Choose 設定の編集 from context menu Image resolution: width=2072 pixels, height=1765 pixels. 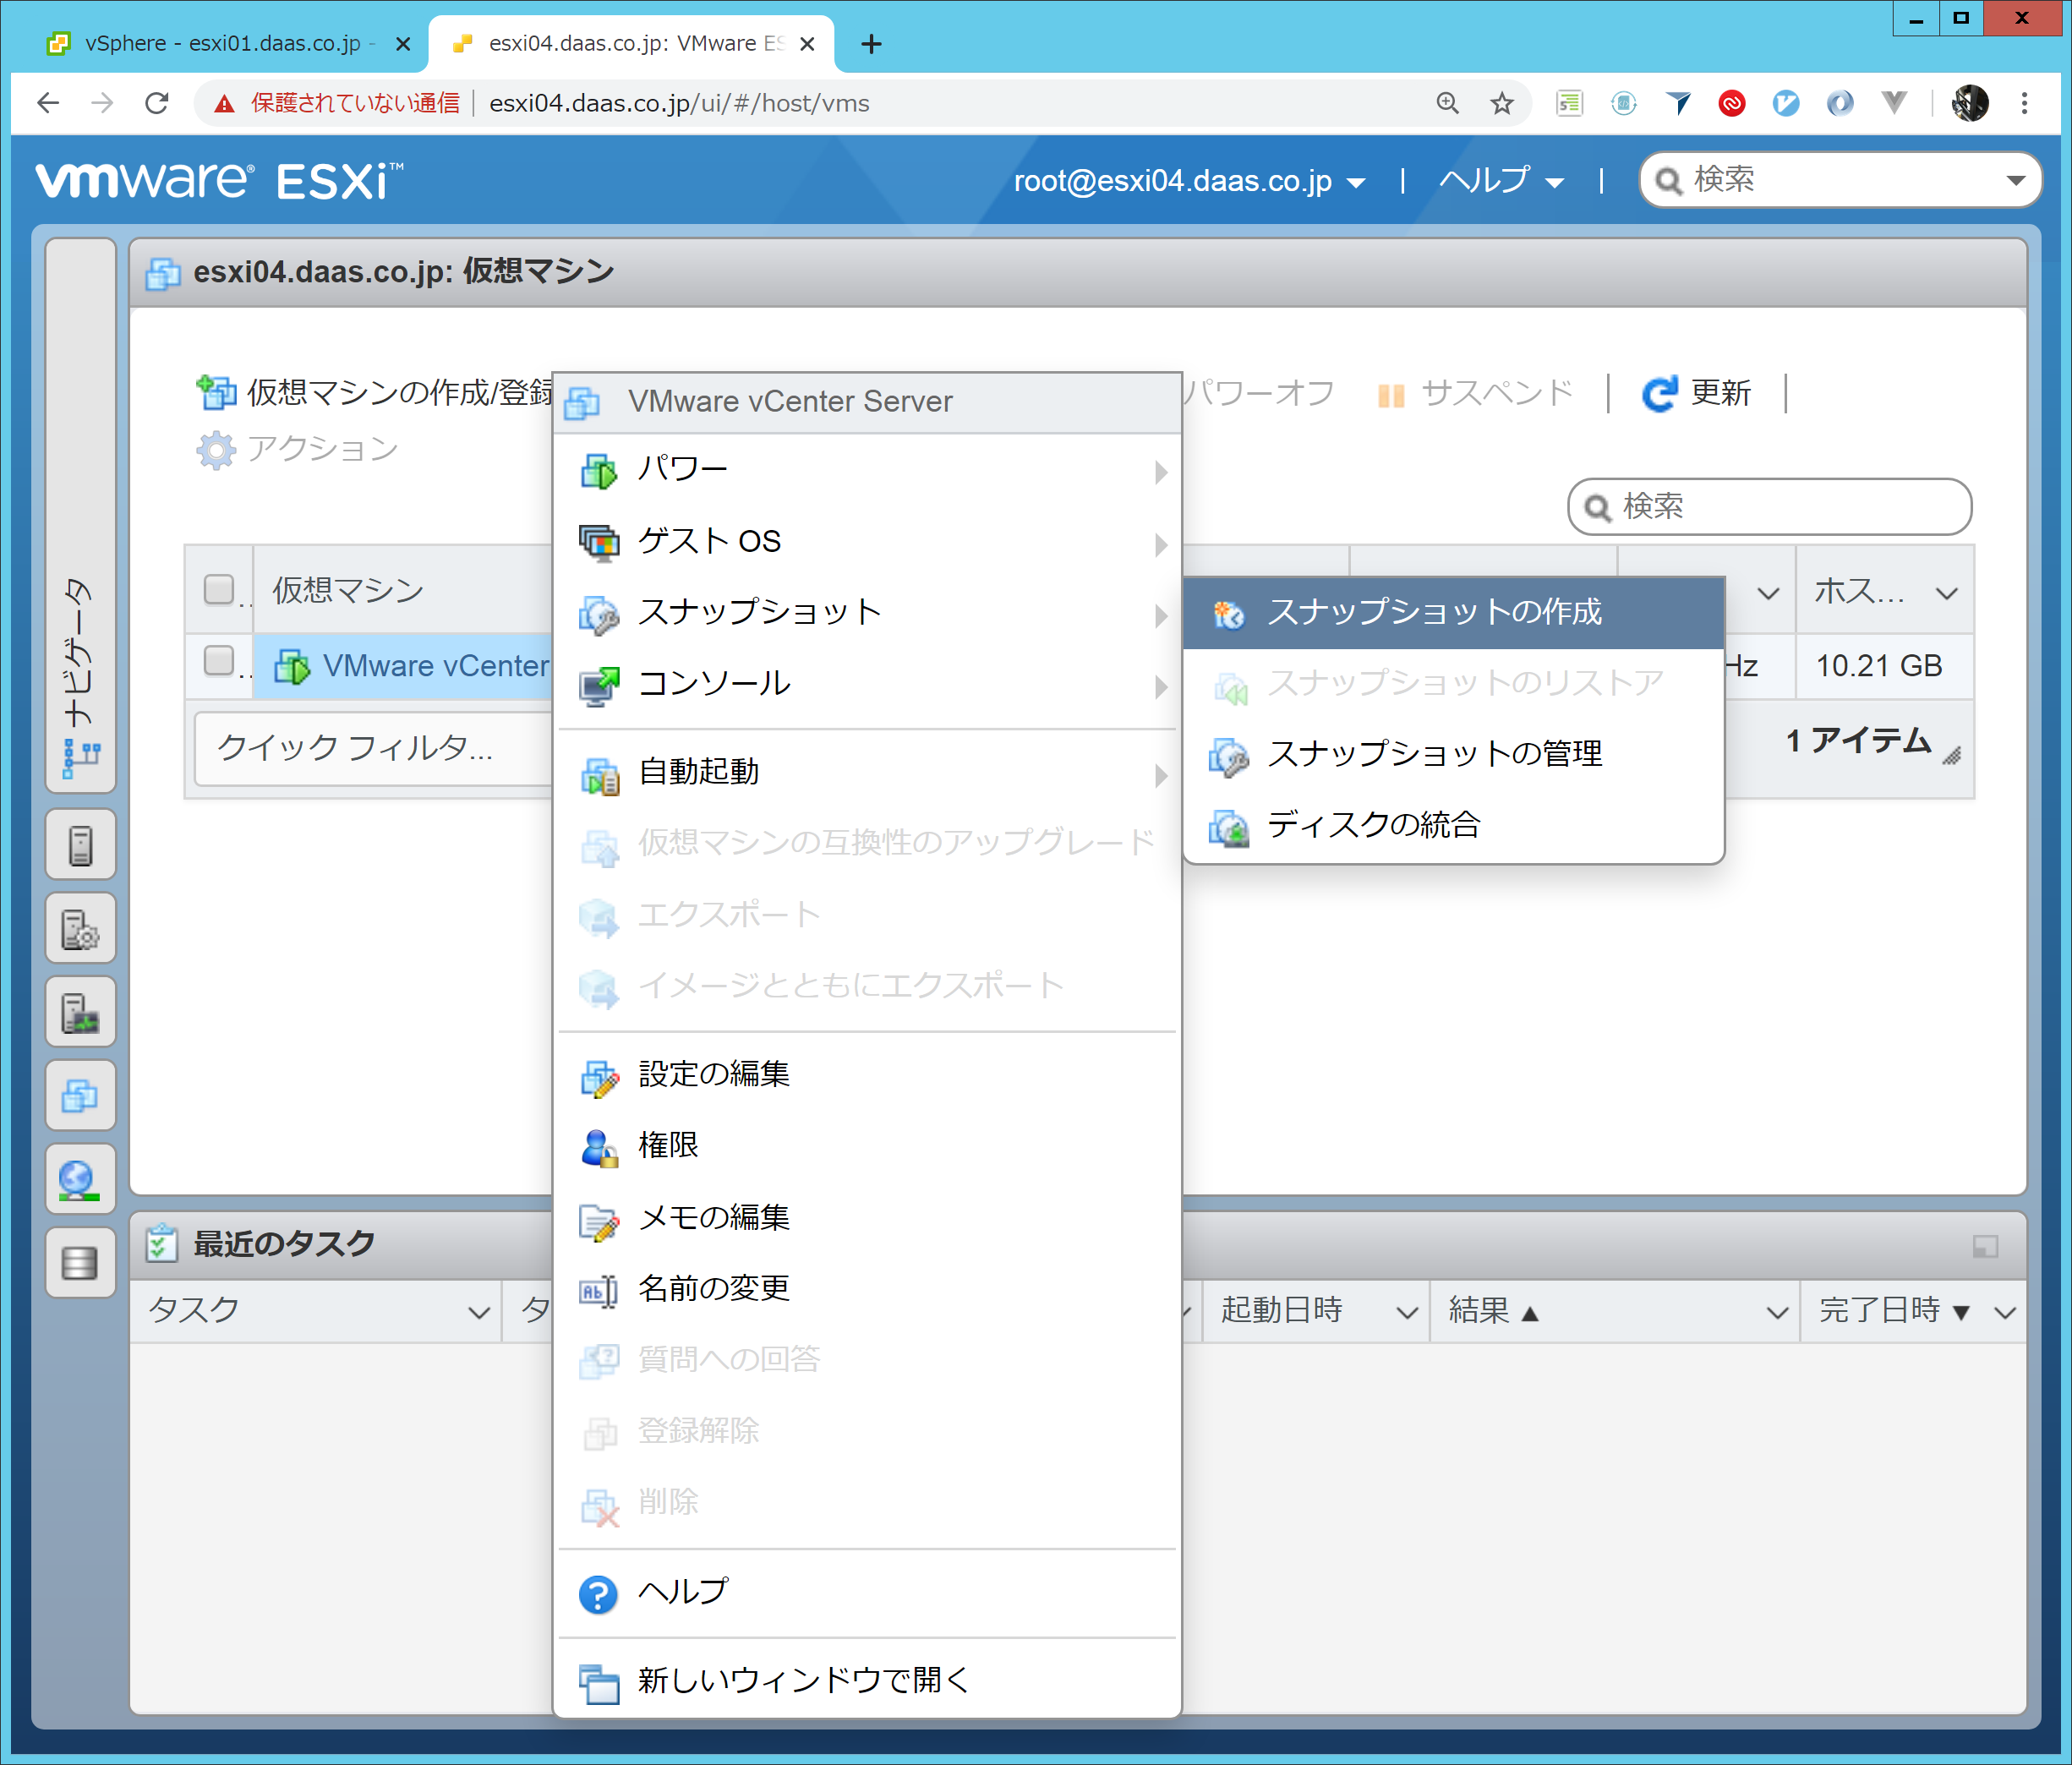point(867,1075)
